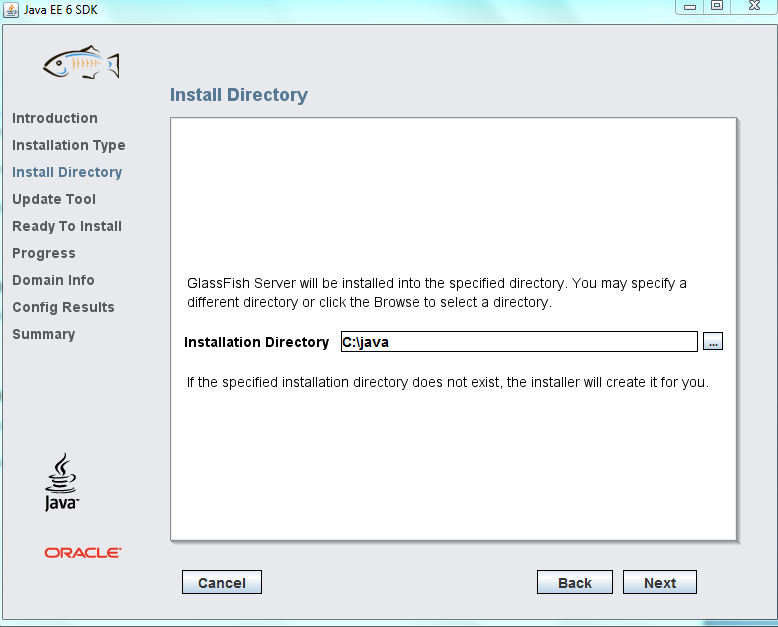Viewport: 778px width, 627px height.
Task: Click the Installation Directory text field
Action: [519, 342]
